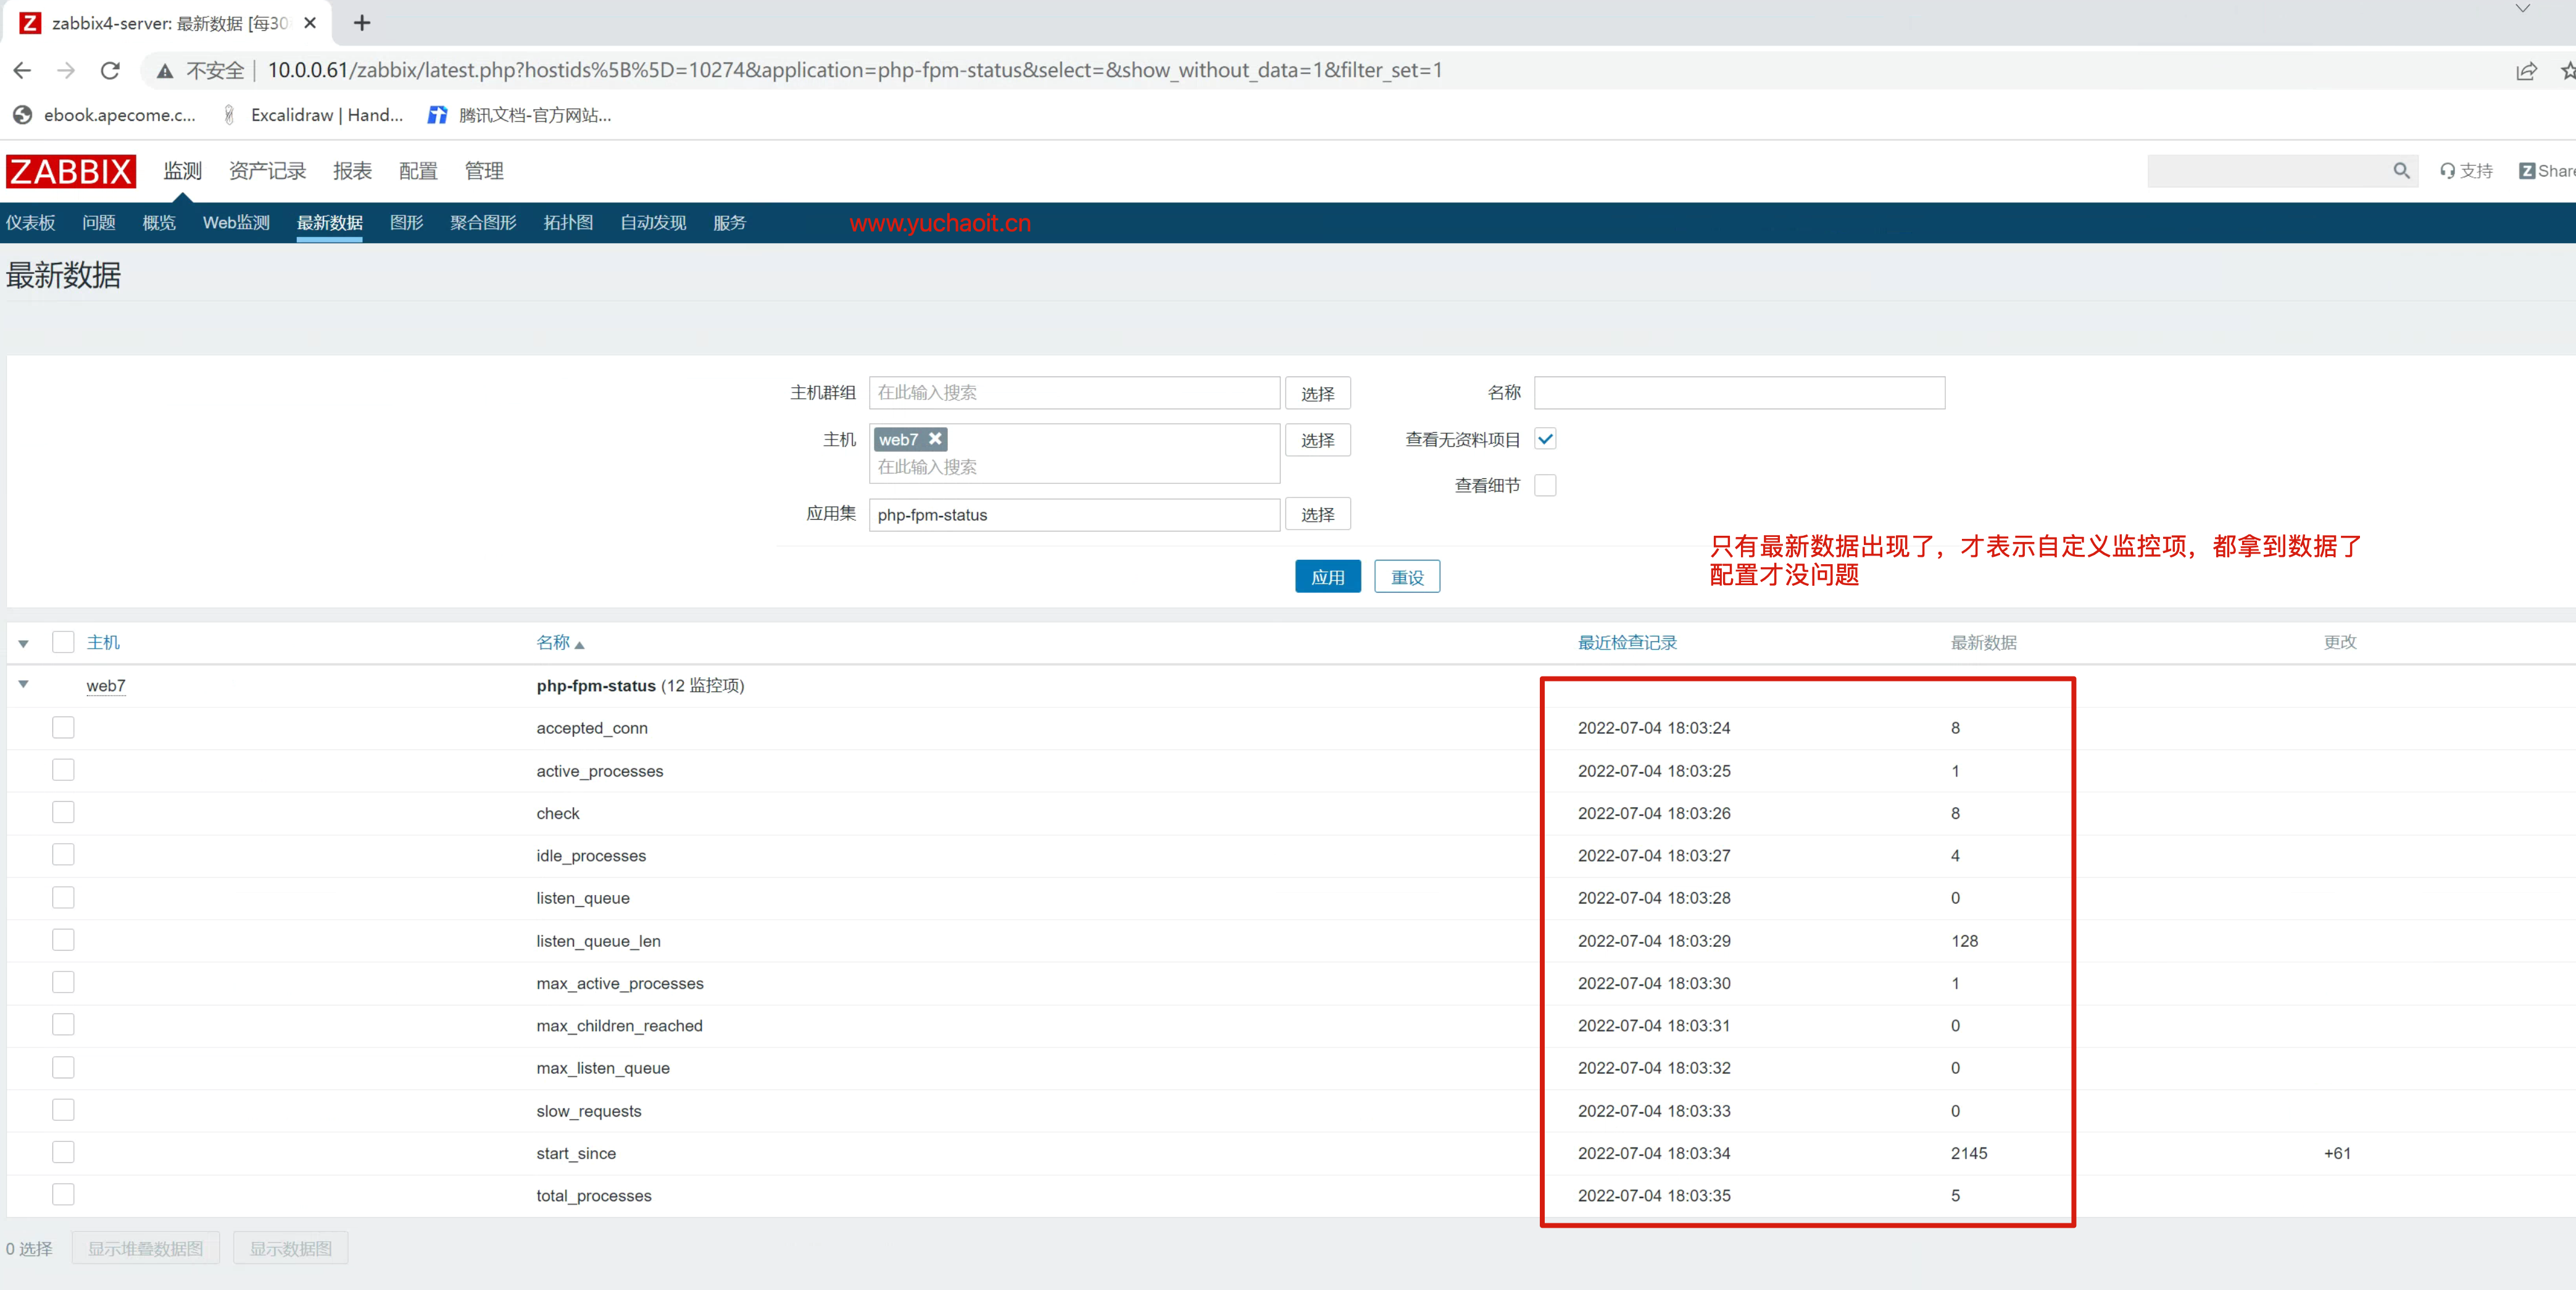Click the search magnifier icon
Image resolution: width=2576 pixels, height=1290 pixels.
coord(2401,171)
